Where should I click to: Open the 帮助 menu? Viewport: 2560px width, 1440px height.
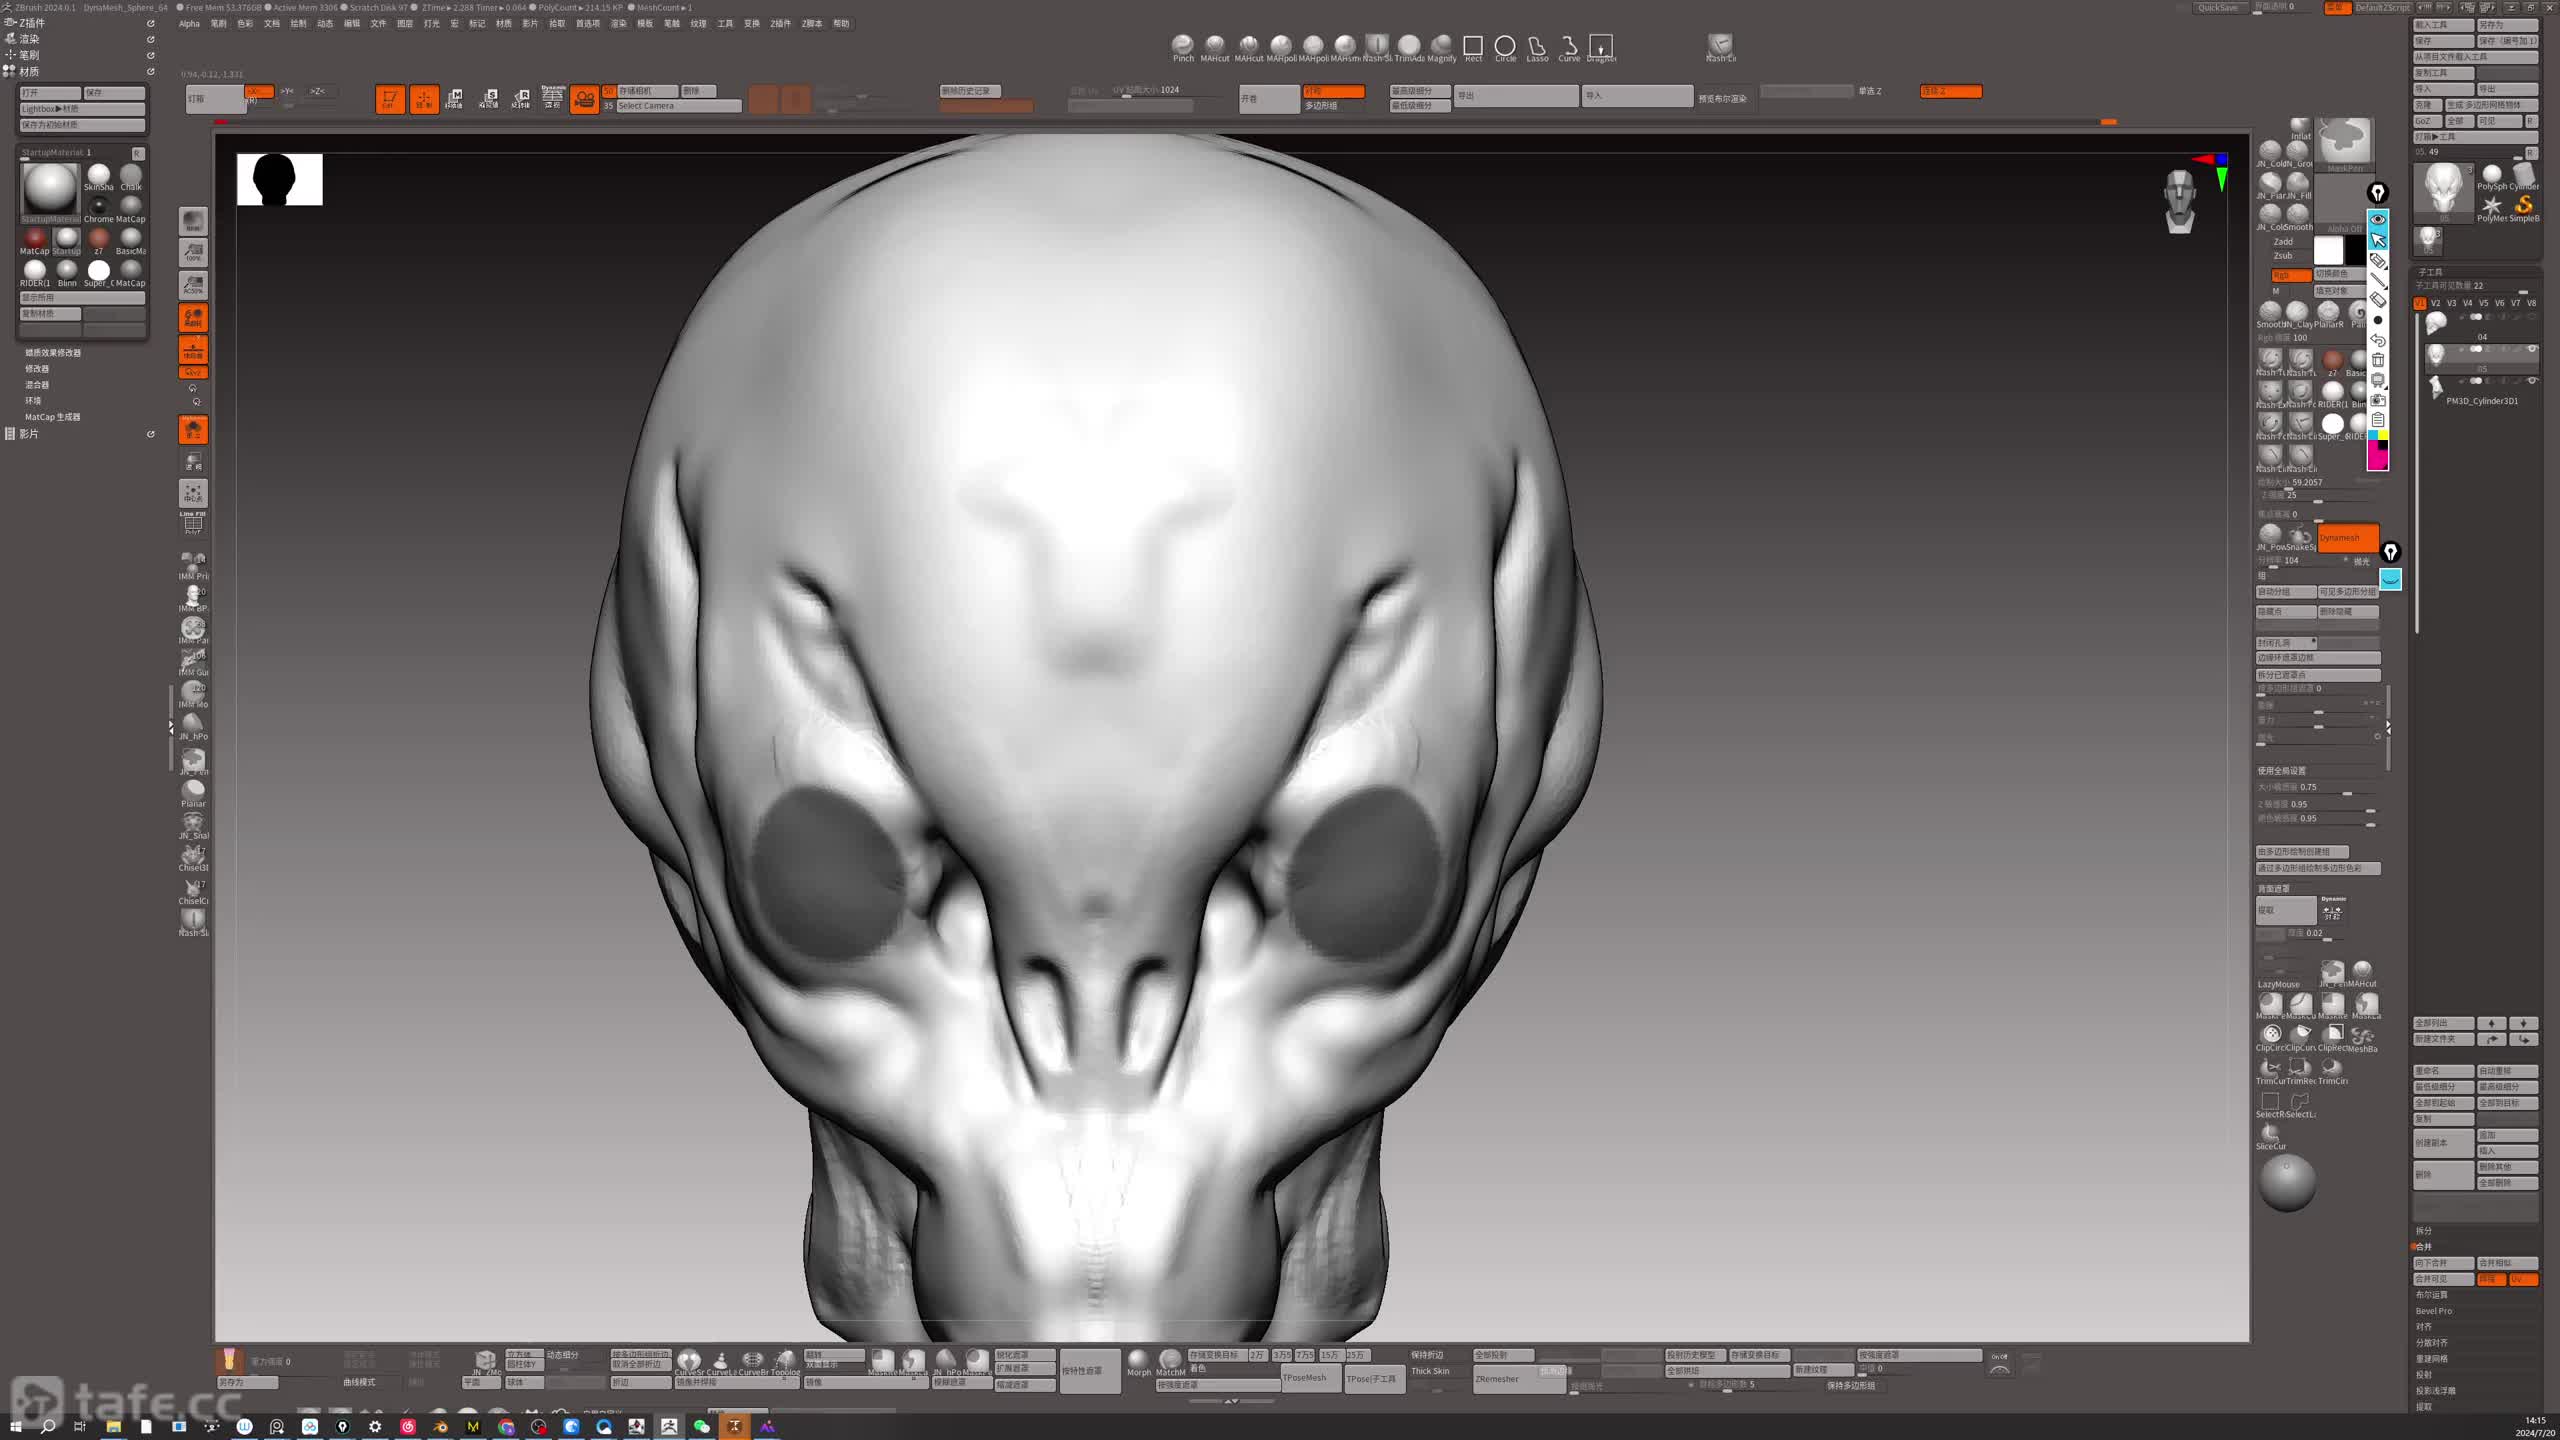point(841,24)
